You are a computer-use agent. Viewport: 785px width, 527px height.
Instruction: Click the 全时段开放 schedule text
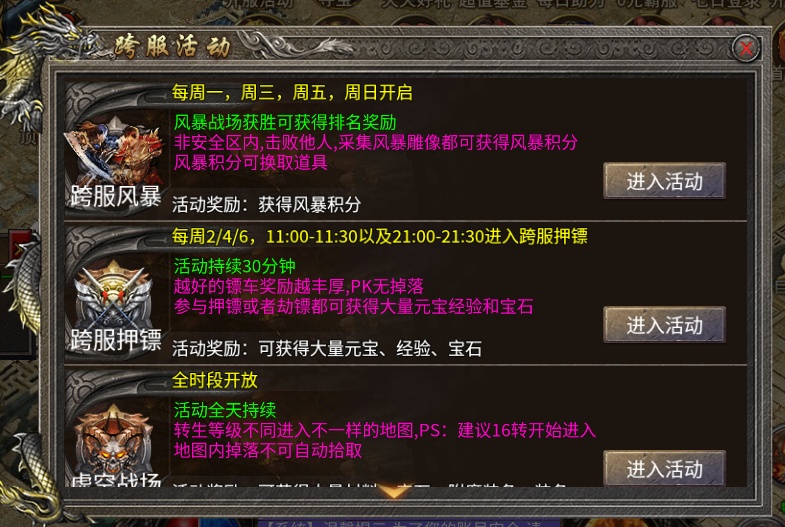click(215, 380)
